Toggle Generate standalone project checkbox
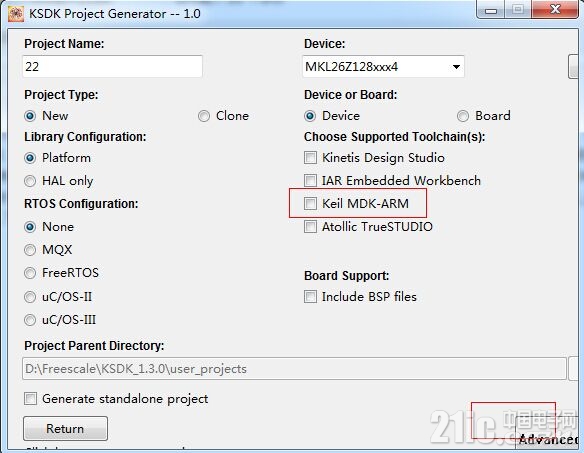584x453 pixels. (x=31, y=399)
